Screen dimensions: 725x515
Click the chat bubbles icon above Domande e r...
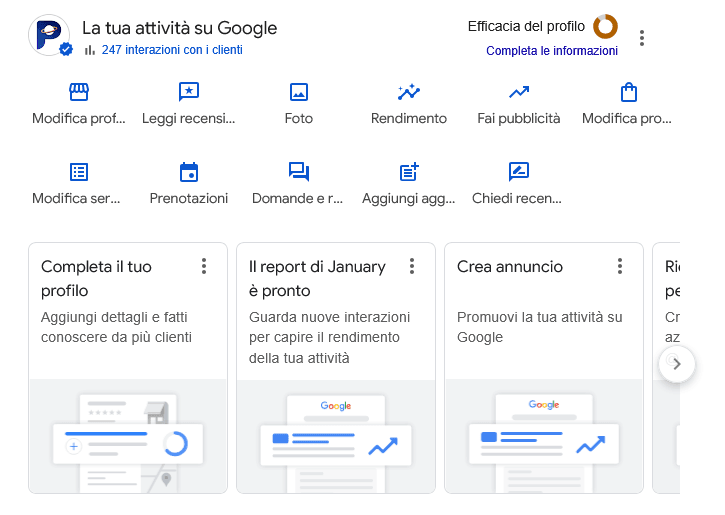[299, 172]
